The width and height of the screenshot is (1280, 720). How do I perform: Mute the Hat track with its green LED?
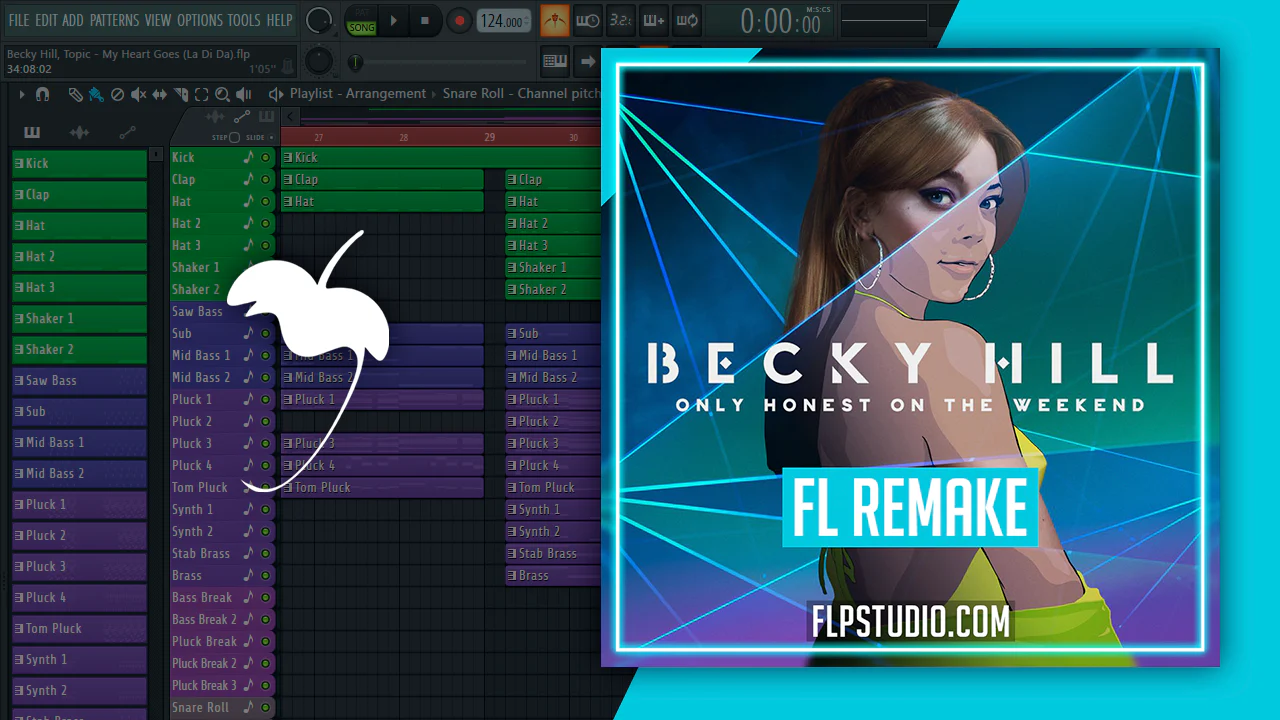click(265, 201)
